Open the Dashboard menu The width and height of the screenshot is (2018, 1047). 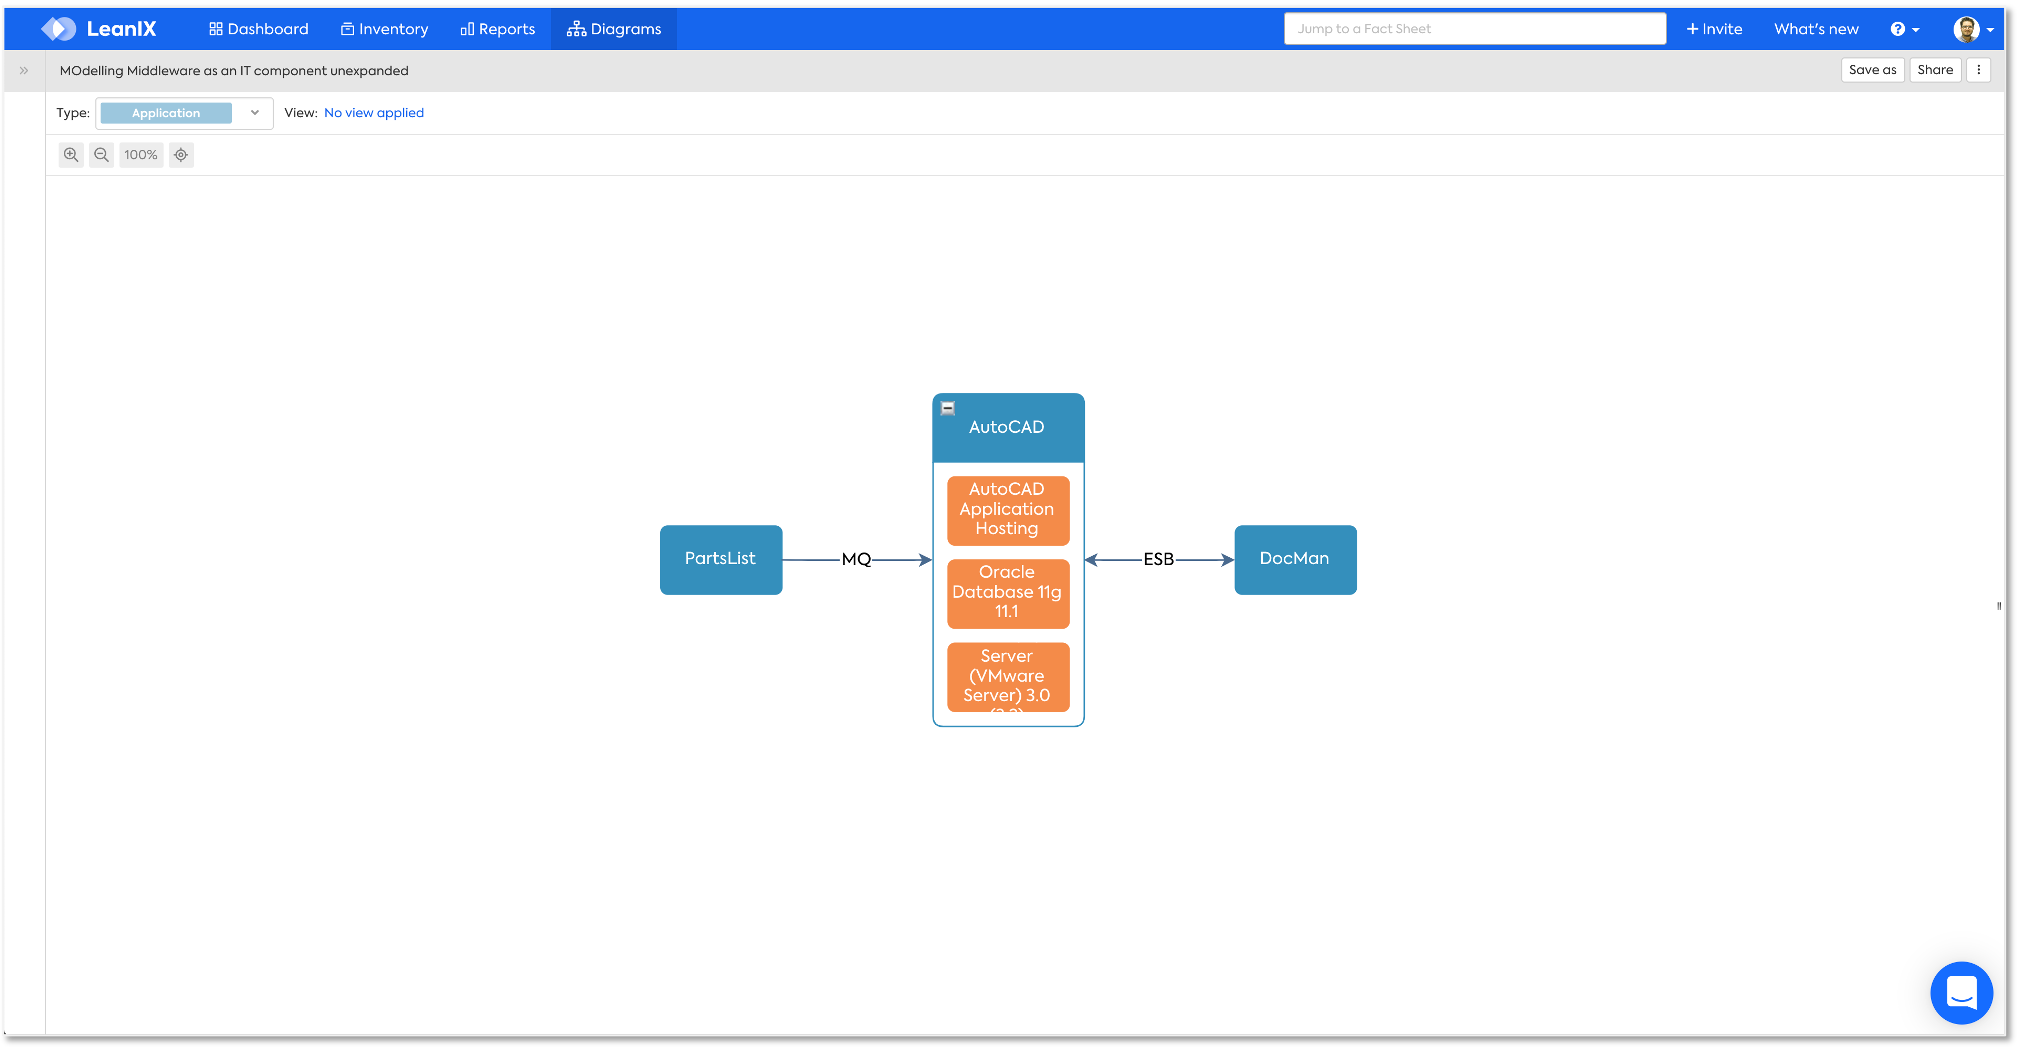point(259,29)
